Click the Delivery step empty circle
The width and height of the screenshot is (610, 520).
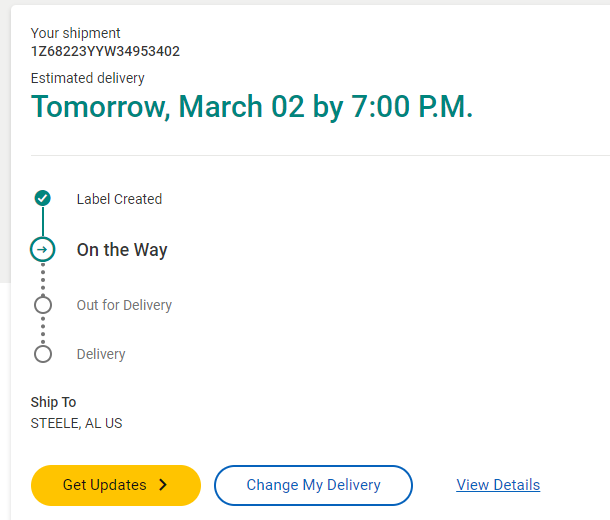click(x=43, y=353)
